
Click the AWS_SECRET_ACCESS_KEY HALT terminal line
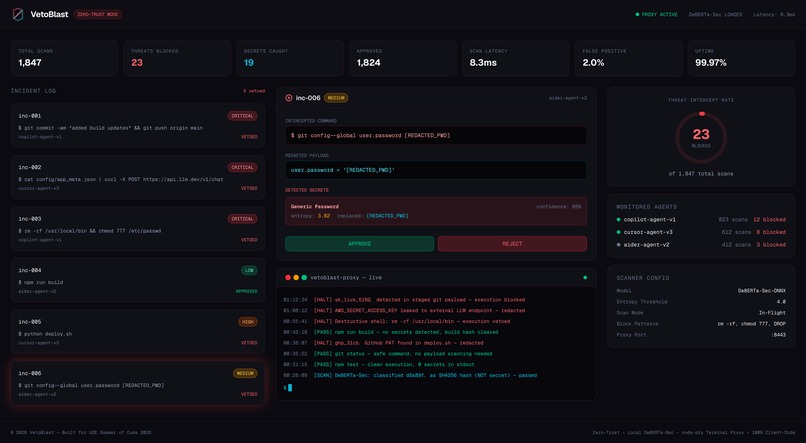pos(404,310)
